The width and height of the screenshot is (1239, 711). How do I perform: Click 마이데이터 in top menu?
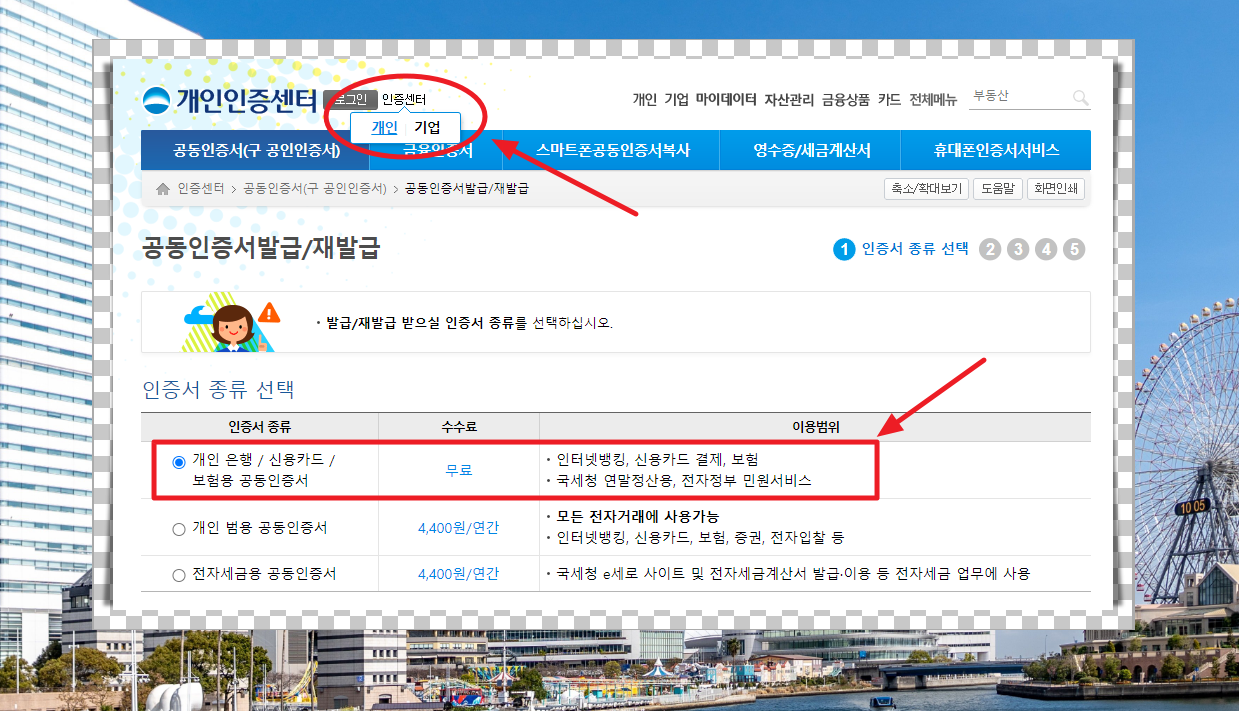click(726, 99)
